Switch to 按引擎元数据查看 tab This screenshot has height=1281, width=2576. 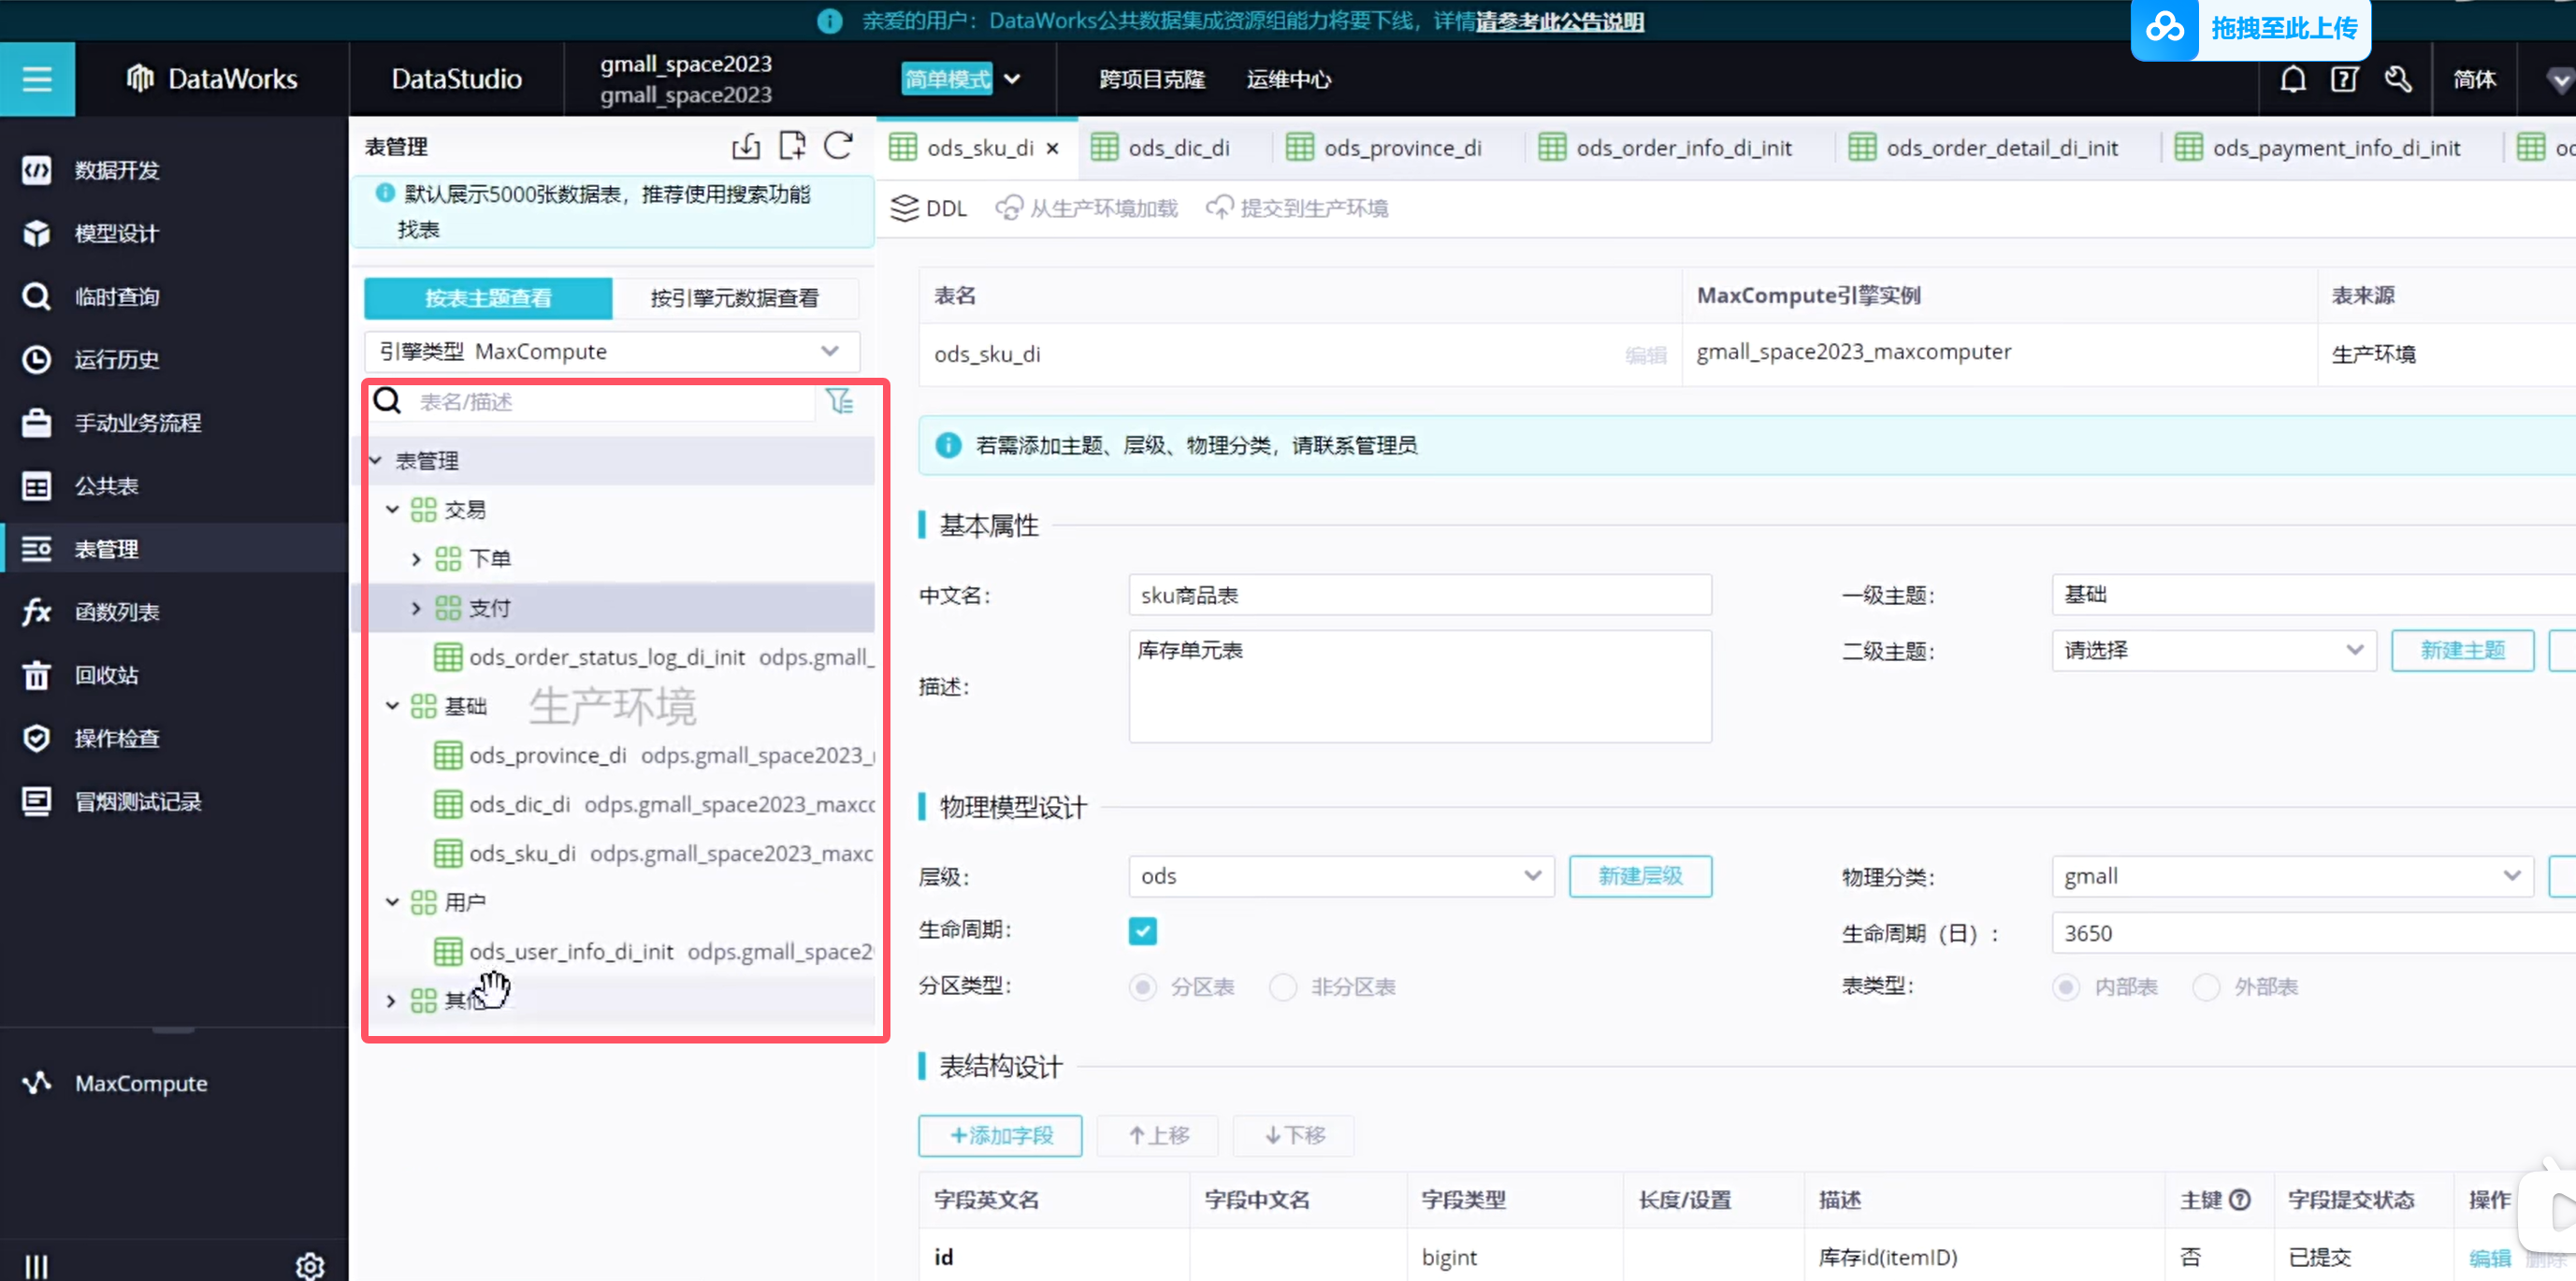734,298
